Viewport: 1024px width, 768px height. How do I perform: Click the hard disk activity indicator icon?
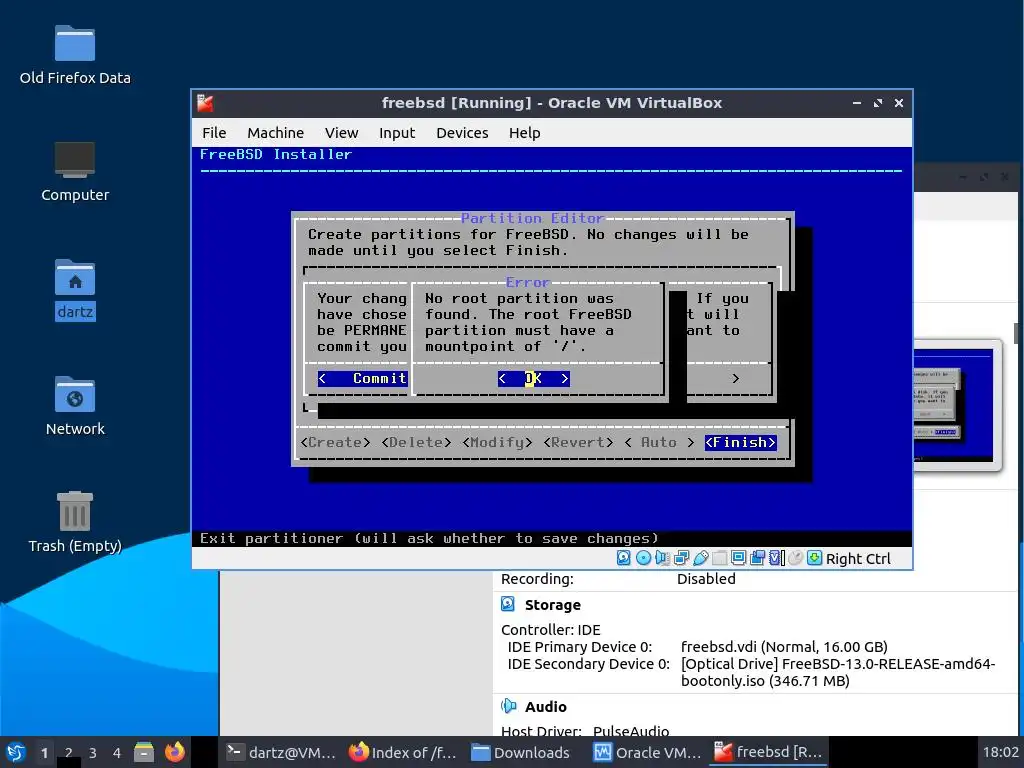624,558
